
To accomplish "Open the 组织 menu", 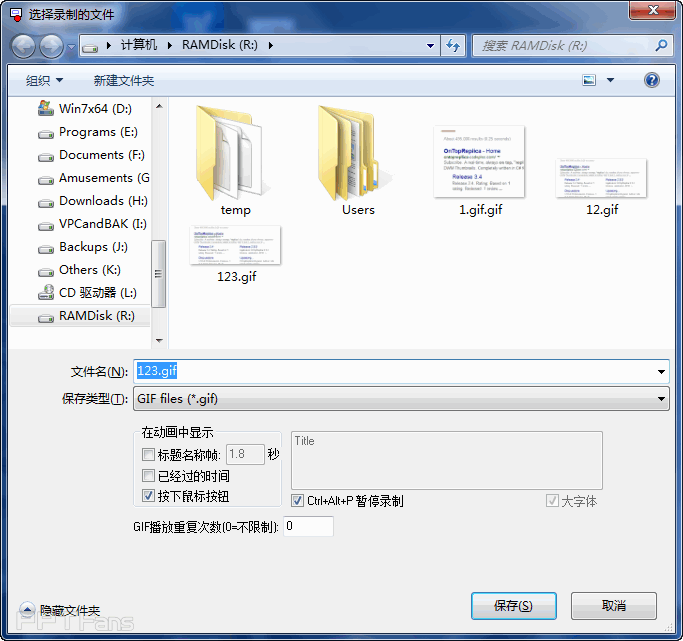I will pyautogui.click(x=44, y=80).
